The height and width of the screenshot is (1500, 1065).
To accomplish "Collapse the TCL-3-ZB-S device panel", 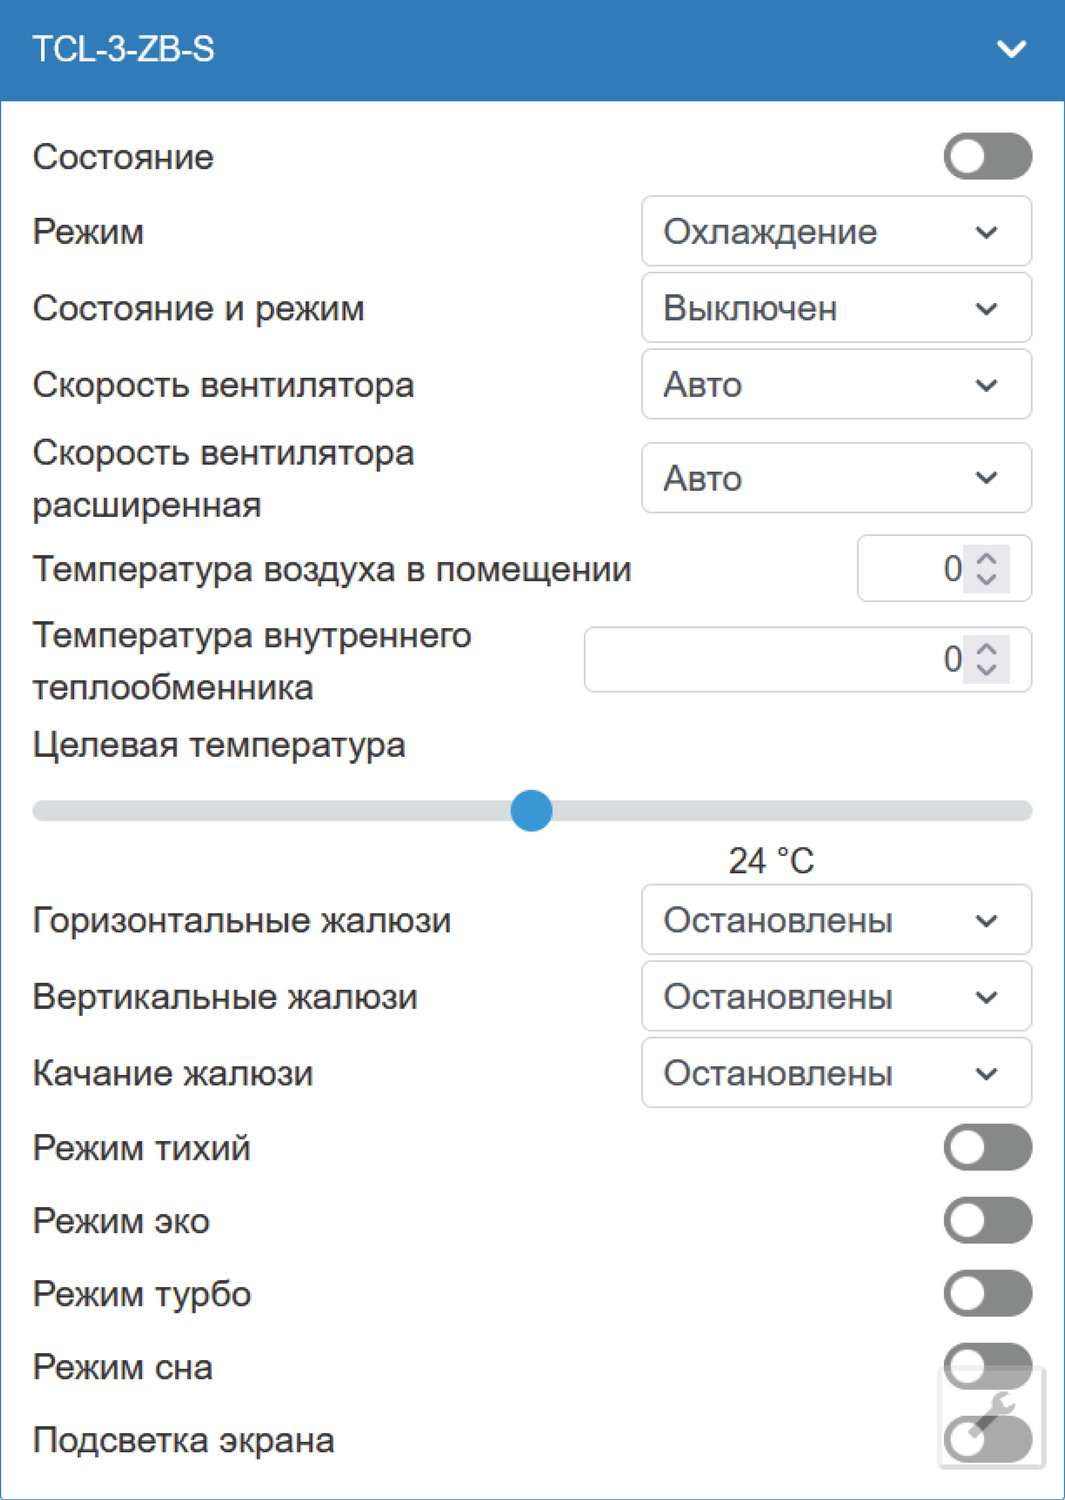I will click(x=1012, y=48).
